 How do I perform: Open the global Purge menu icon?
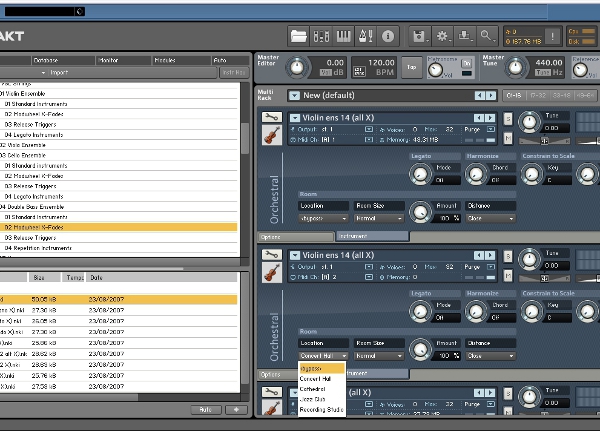coord(465,36)
